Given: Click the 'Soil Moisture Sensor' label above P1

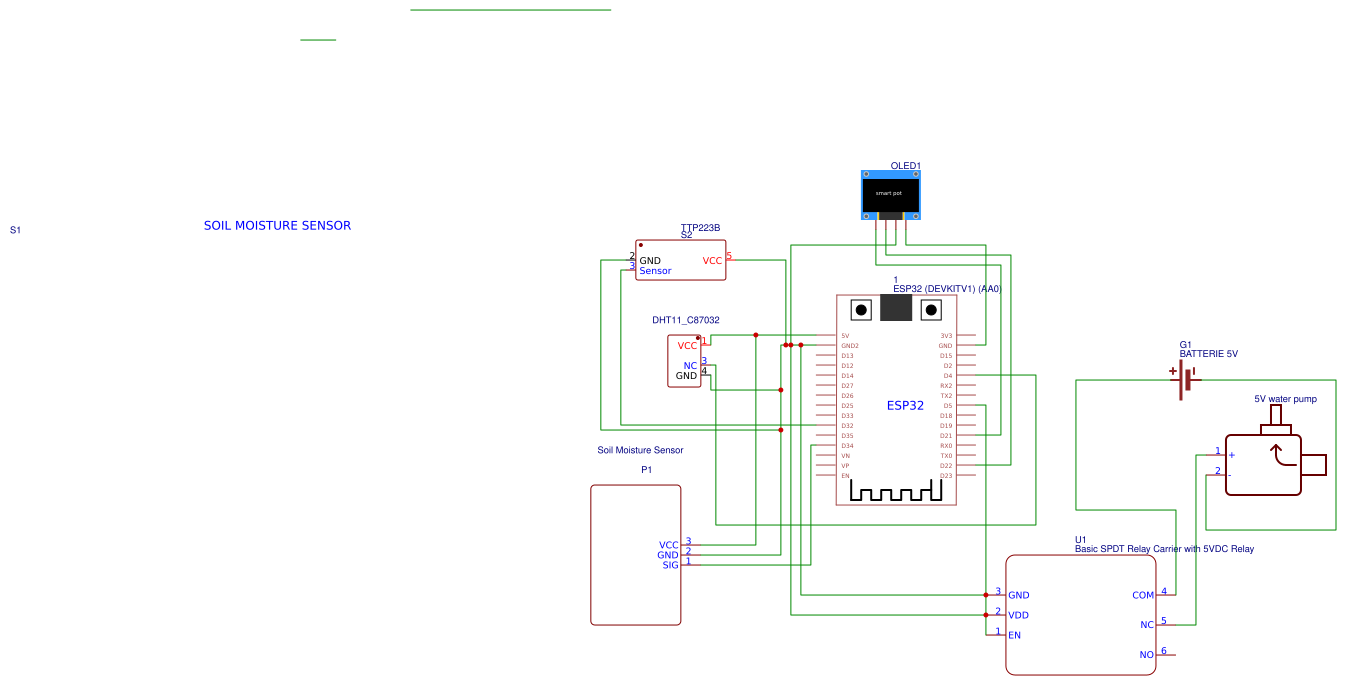Looking at the screenshot, I should pos(640,450).
